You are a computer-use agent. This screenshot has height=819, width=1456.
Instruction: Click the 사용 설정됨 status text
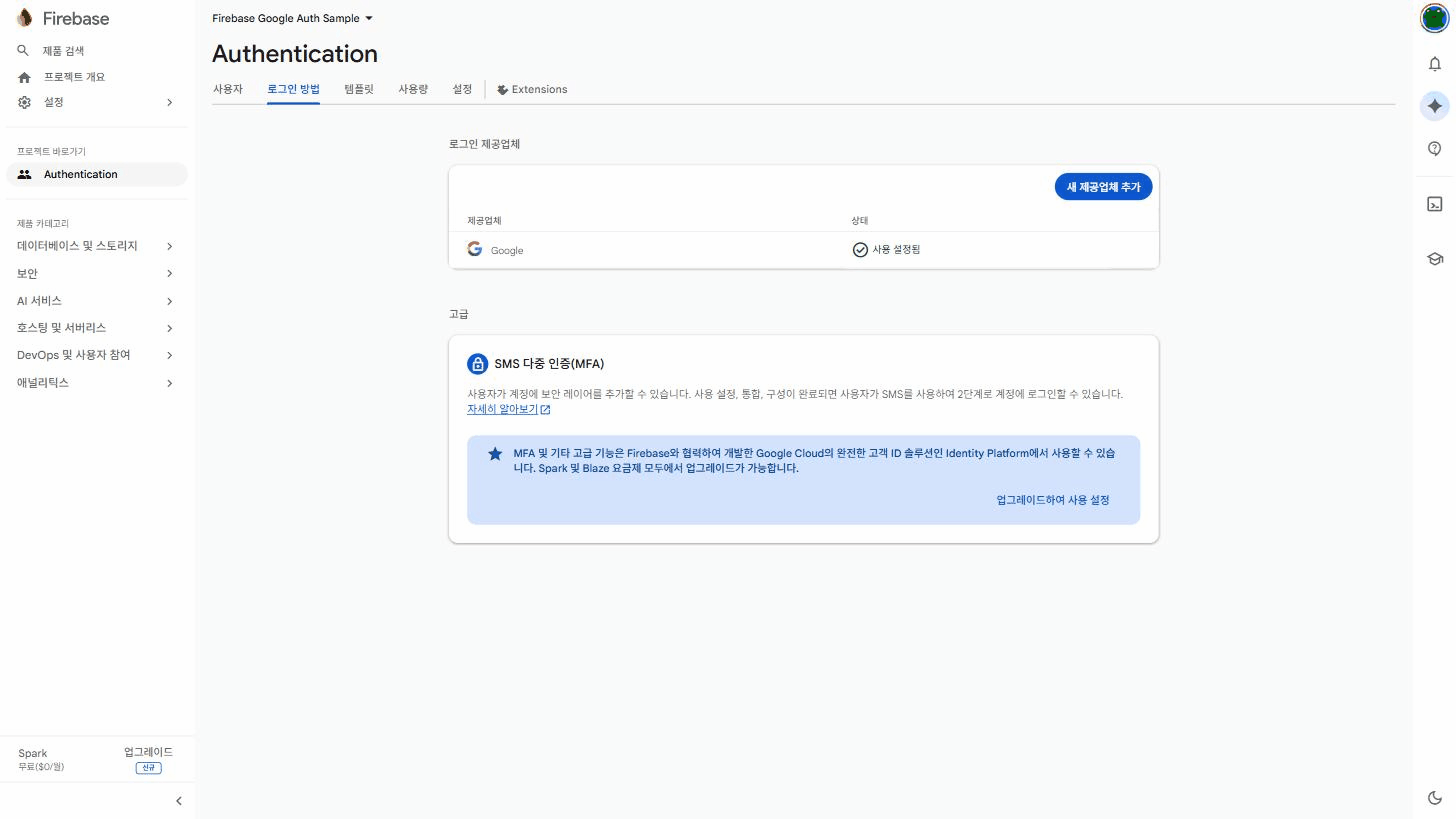[896, 250]
